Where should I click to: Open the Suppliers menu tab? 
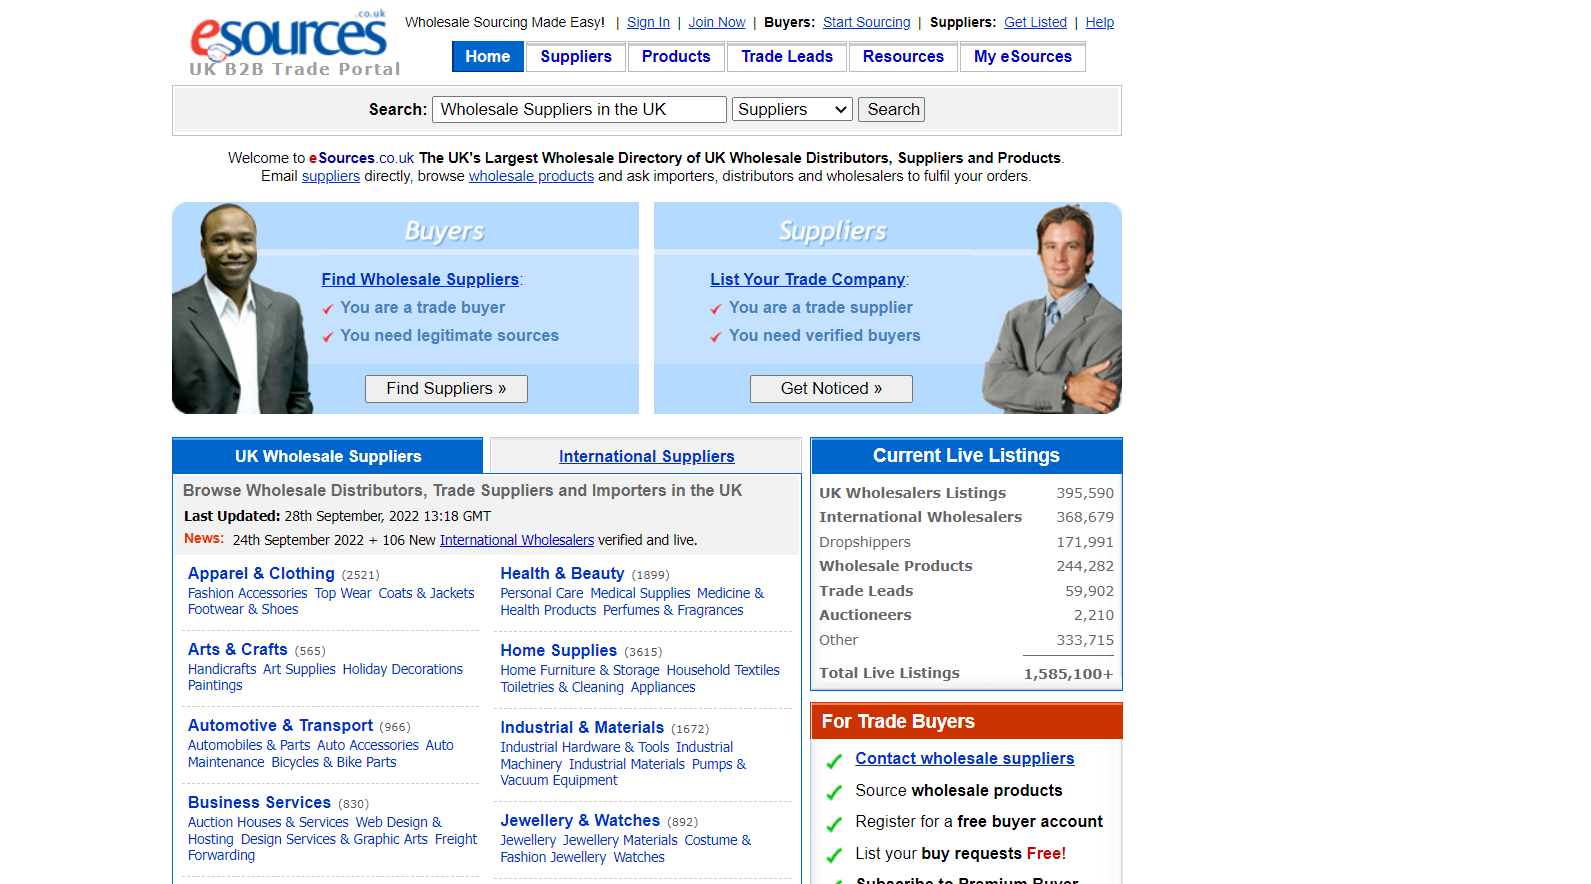coord(576,57)
